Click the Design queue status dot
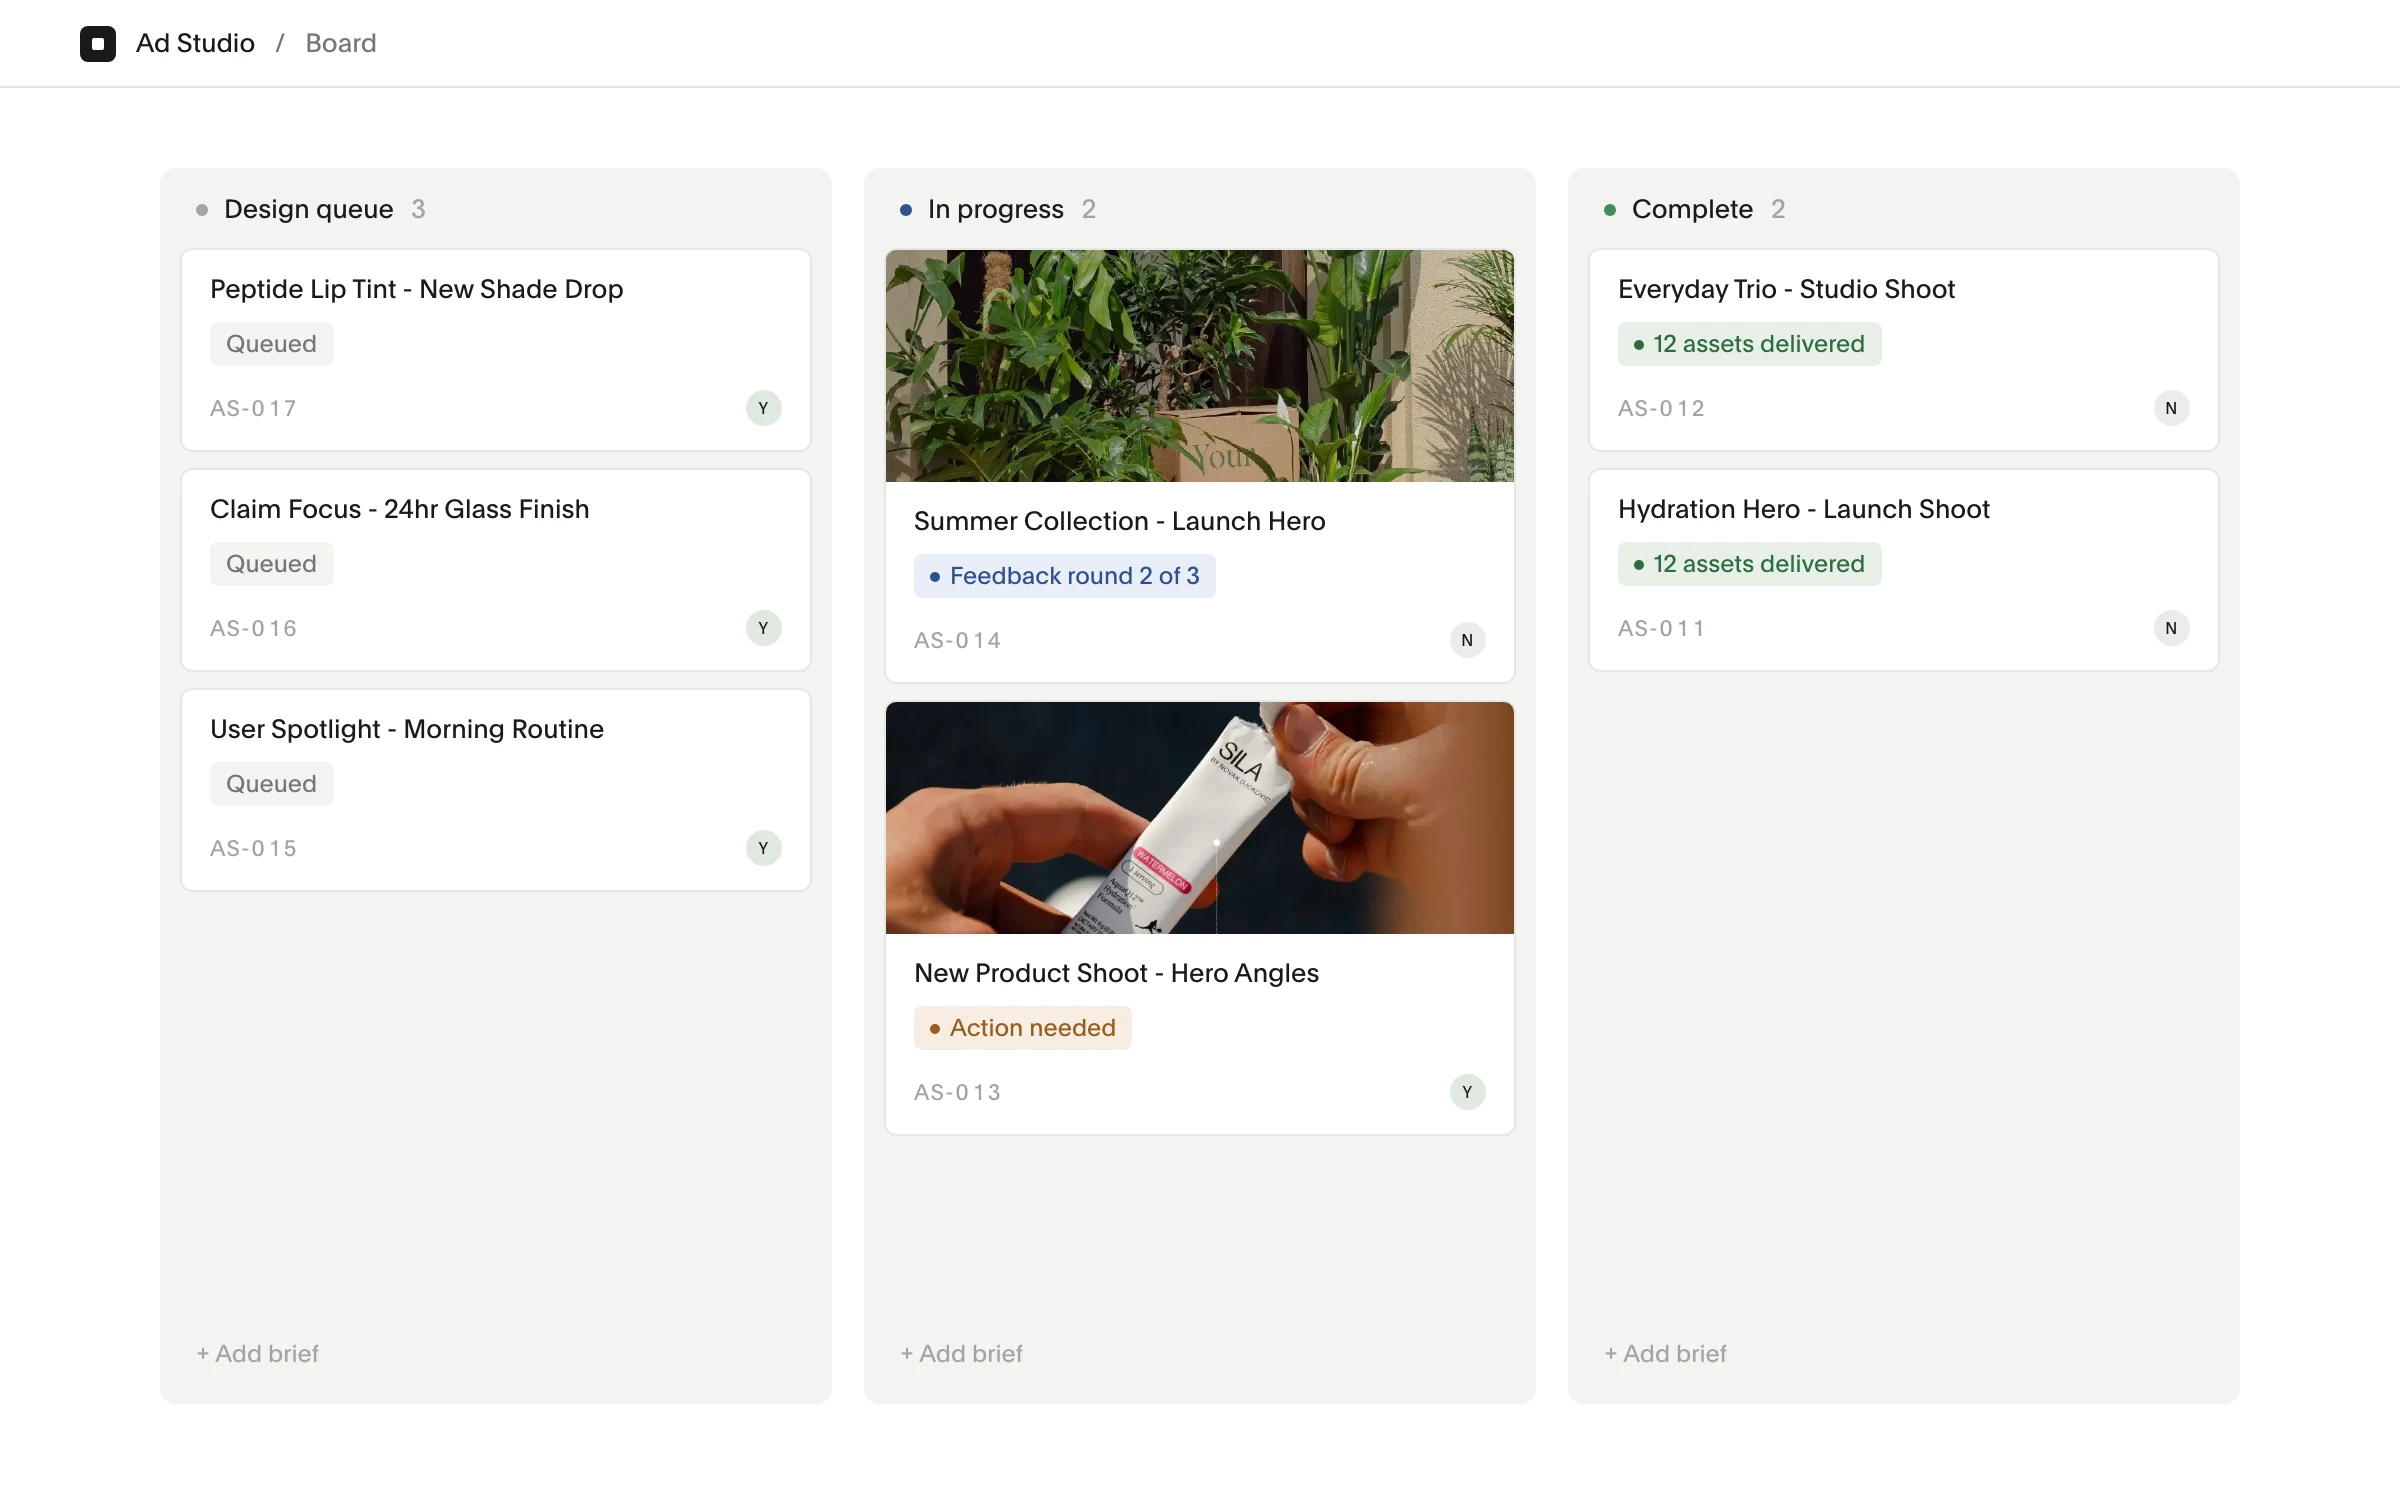 (202, 210)
